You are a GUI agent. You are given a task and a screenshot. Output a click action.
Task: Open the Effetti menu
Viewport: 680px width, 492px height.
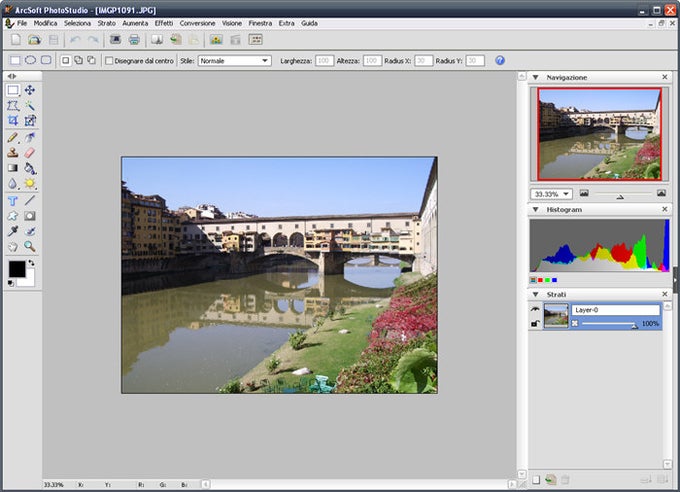point(163,23)
